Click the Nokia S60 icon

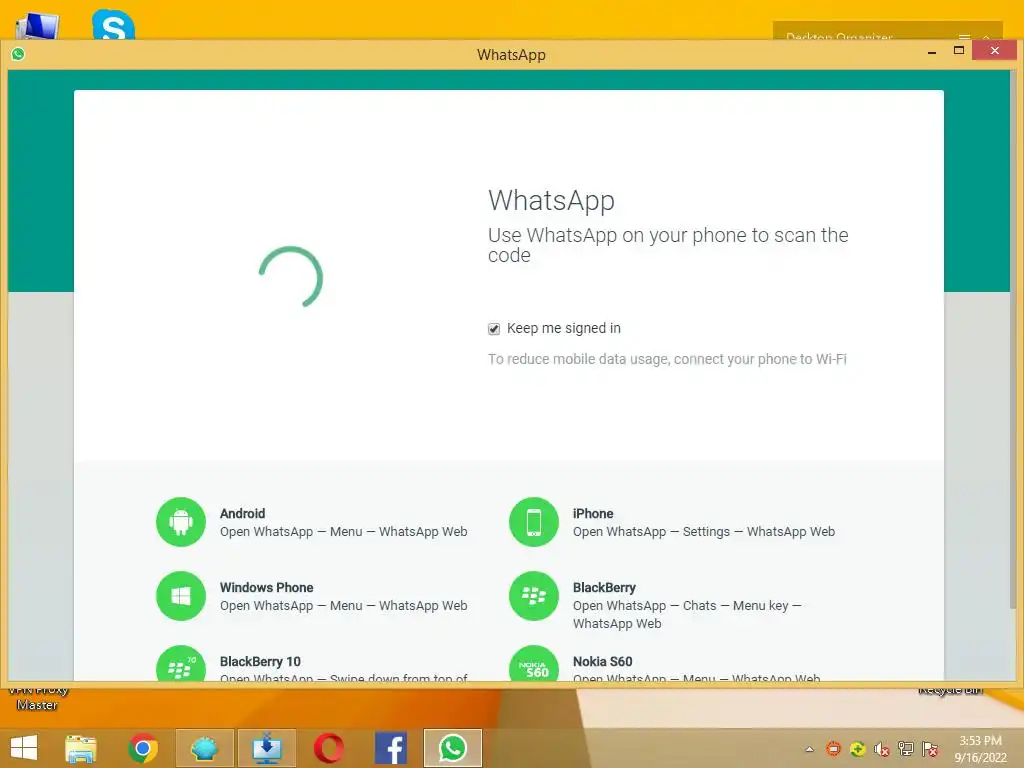pyautogui.click(x=534, y=664)
